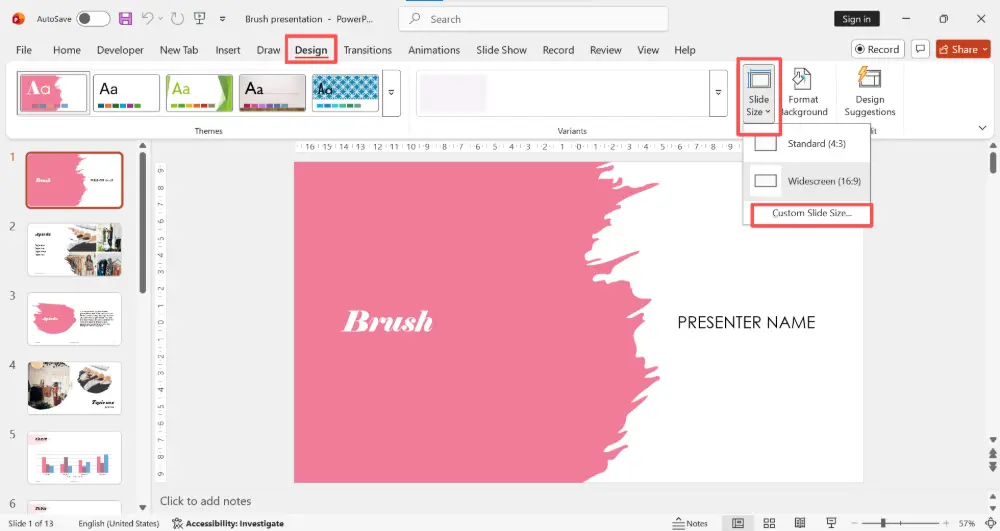Click the Sign in button

(857, 19)
